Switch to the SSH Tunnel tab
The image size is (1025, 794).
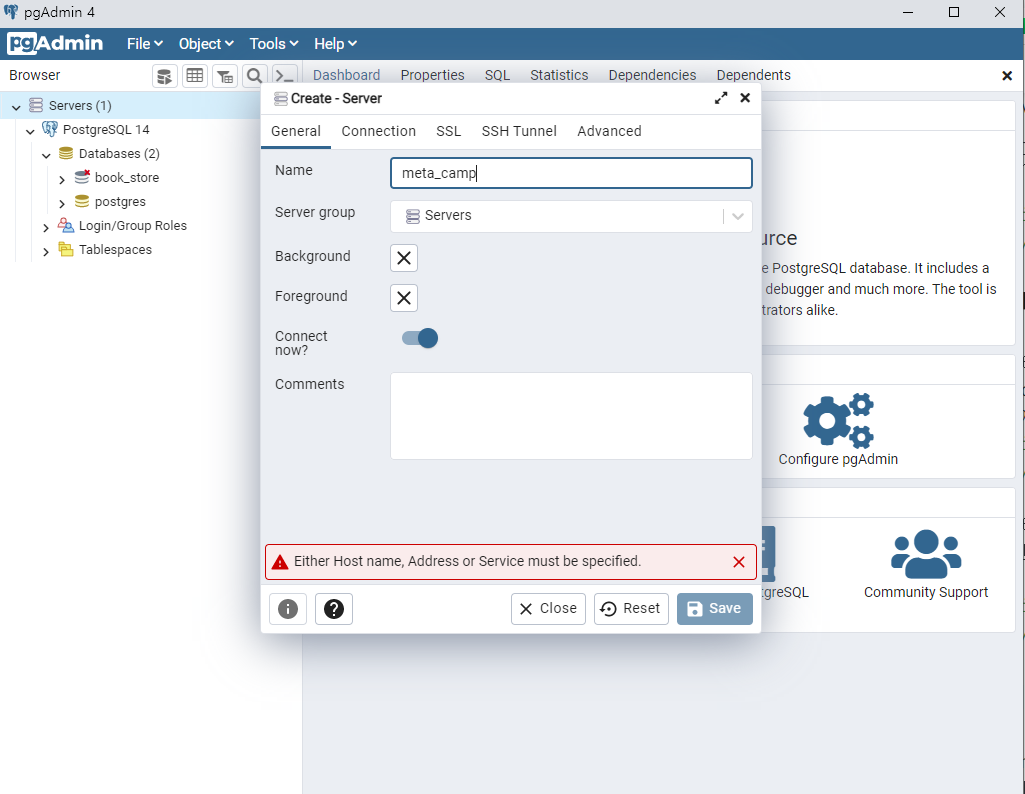(x=519, y=131)
